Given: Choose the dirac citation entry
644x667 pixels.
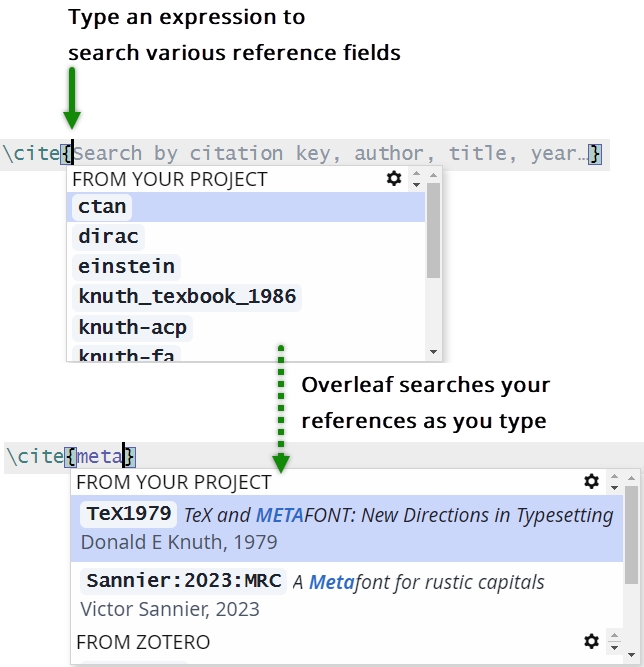Looking at the screenshot, I should [x=108, y=237].
